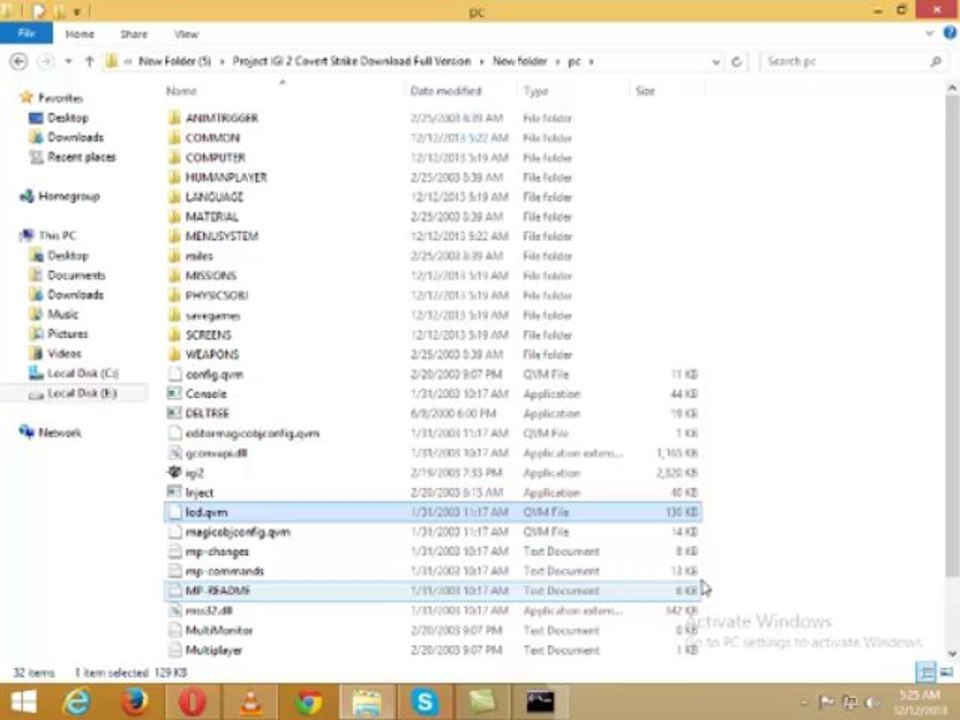960x720 pixels.
Task: Select the Multiplayer text document
Action: (433, 650)
